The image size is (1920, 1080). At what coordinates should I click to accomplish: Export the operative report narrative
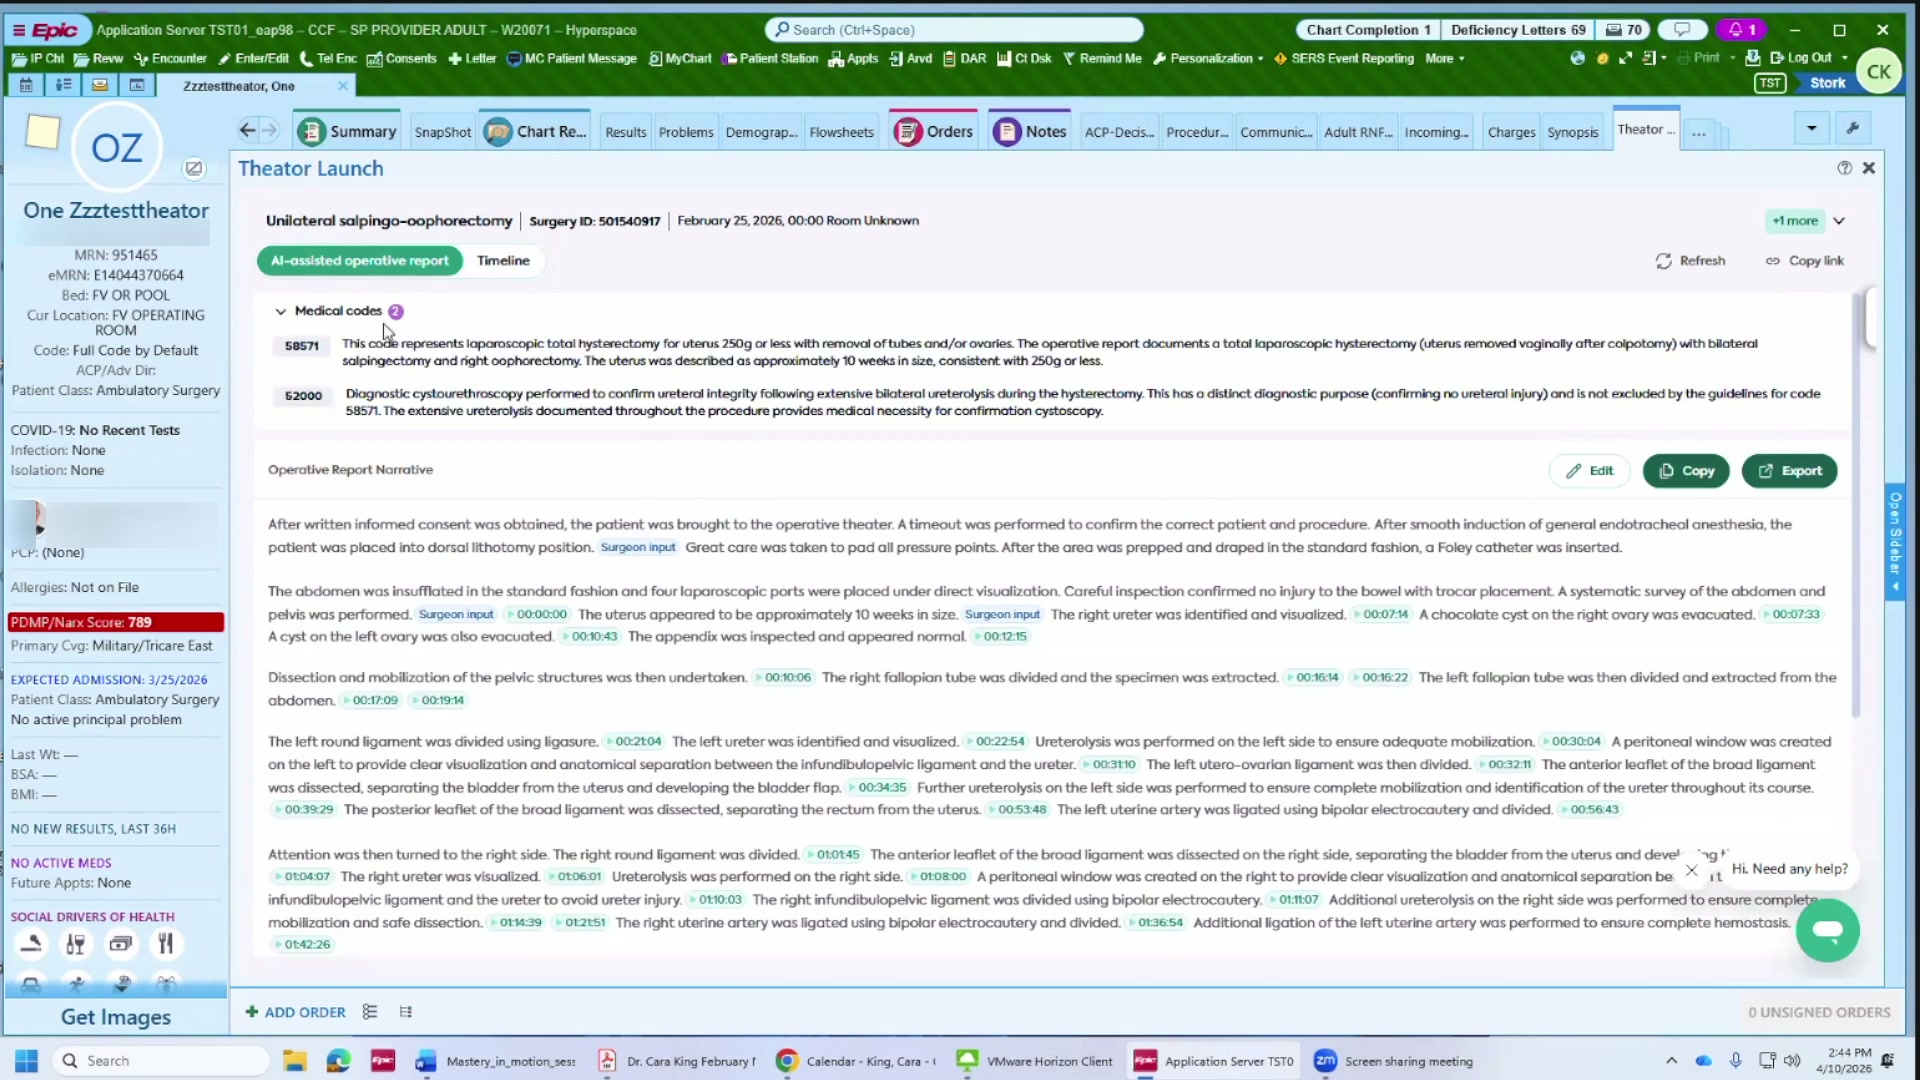click(x=1789, y=470)
